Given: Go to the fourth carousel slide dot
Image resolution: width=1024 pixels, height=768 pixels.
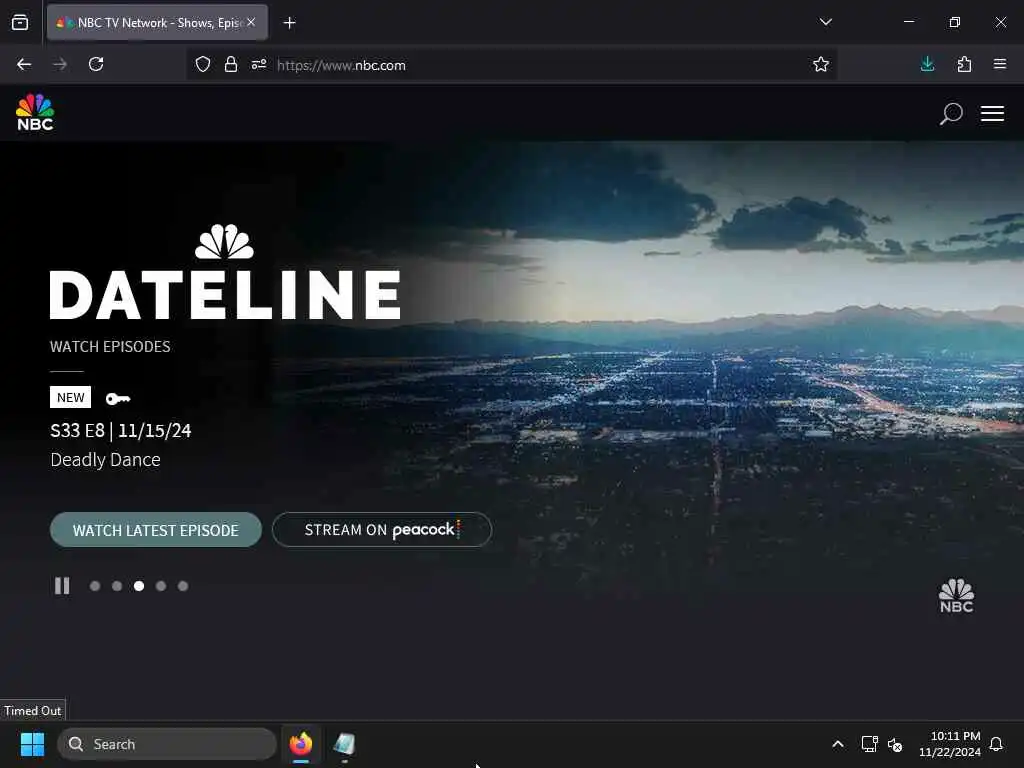Looking at the screenshot, I should point(161,586).
